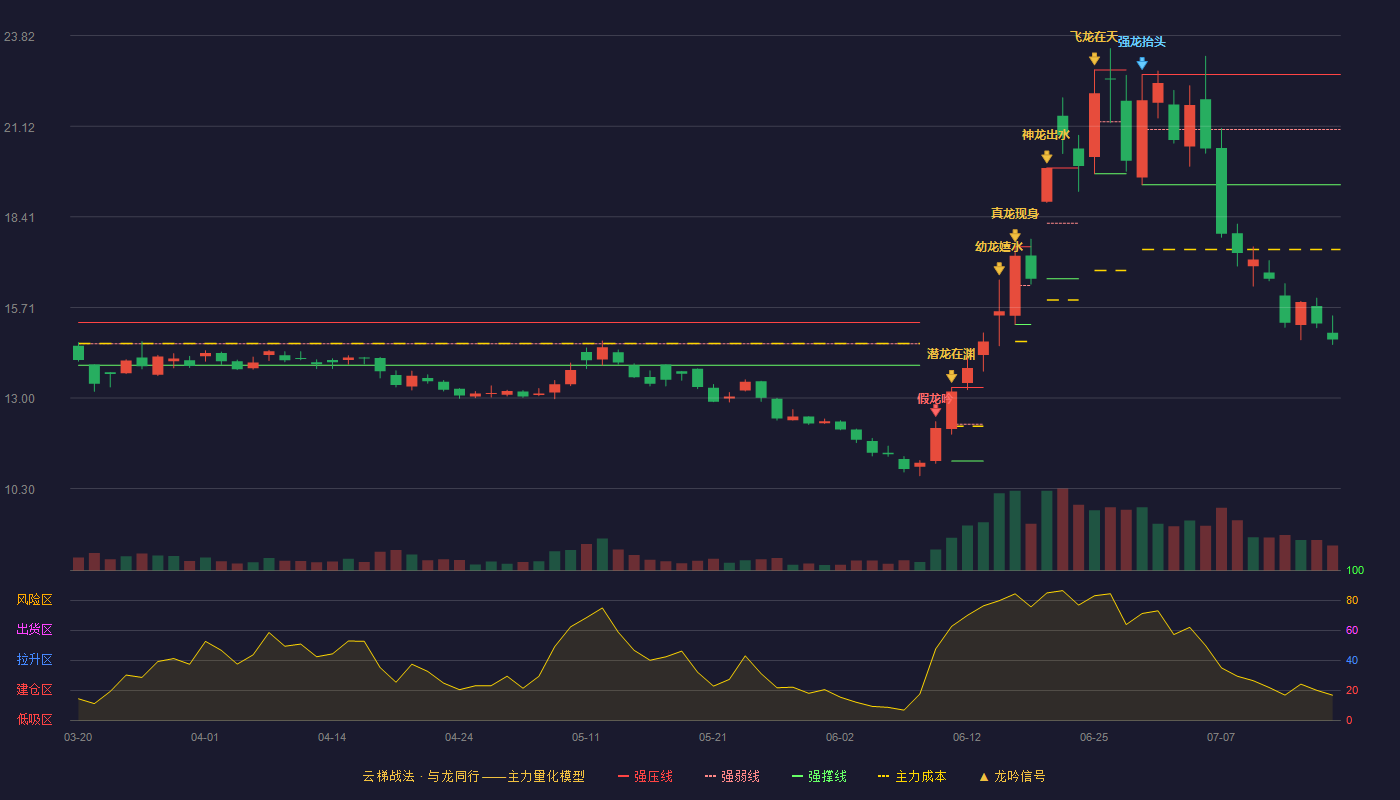
Task: Click the 04-24 date axis label
Action: point(459,737)
